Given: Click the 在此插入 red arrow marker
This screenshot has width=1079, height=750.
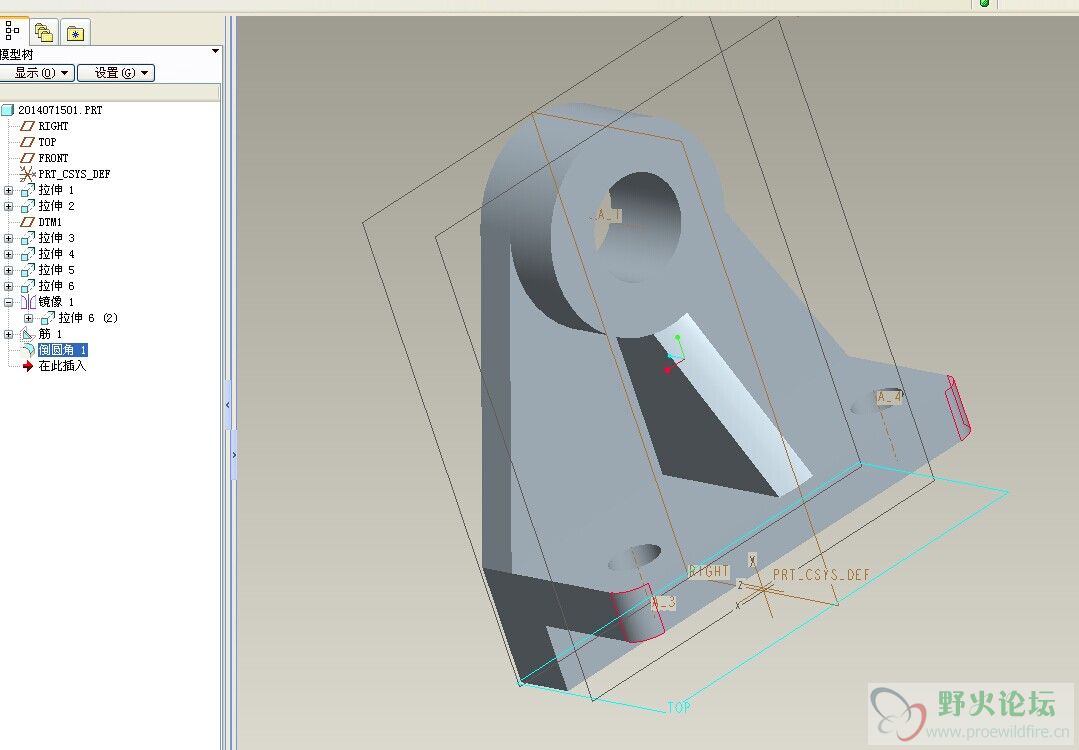Looking at the screenshot, I should click(28, 366).
